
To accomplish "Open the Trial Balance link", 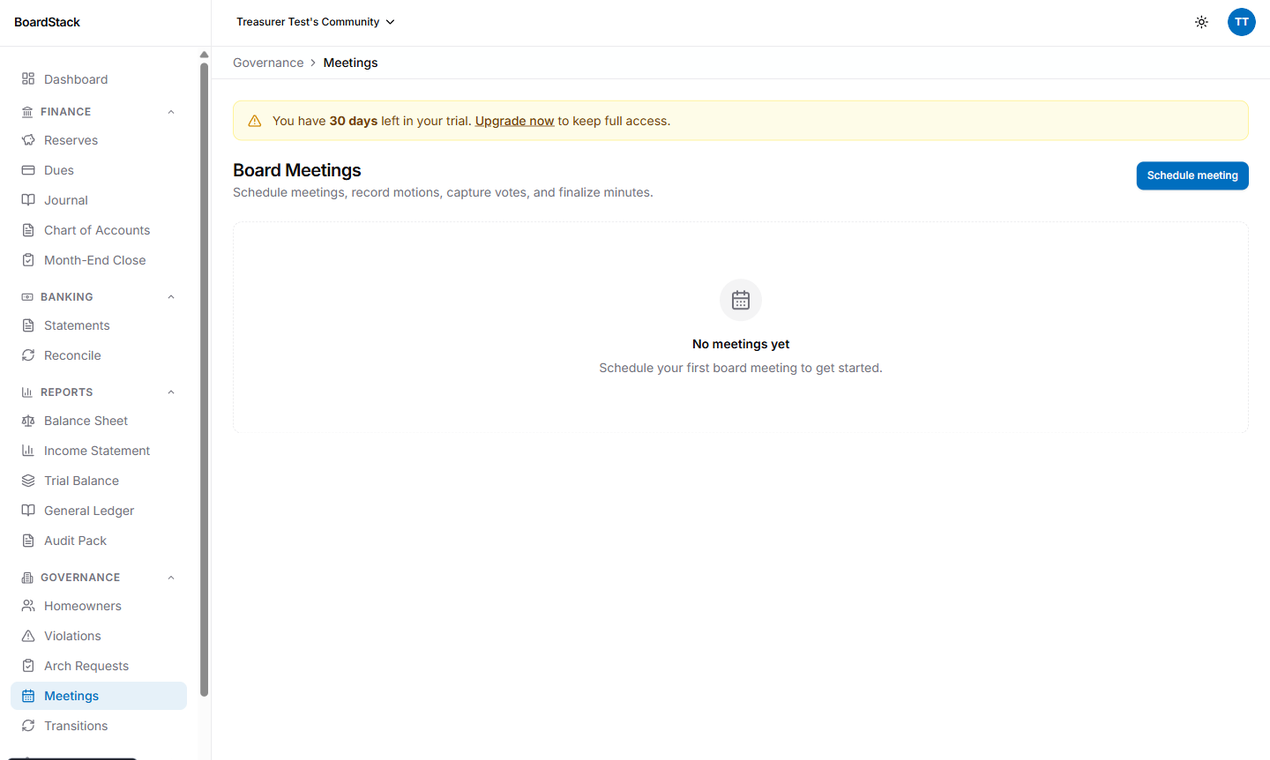I will pos(99,481).
